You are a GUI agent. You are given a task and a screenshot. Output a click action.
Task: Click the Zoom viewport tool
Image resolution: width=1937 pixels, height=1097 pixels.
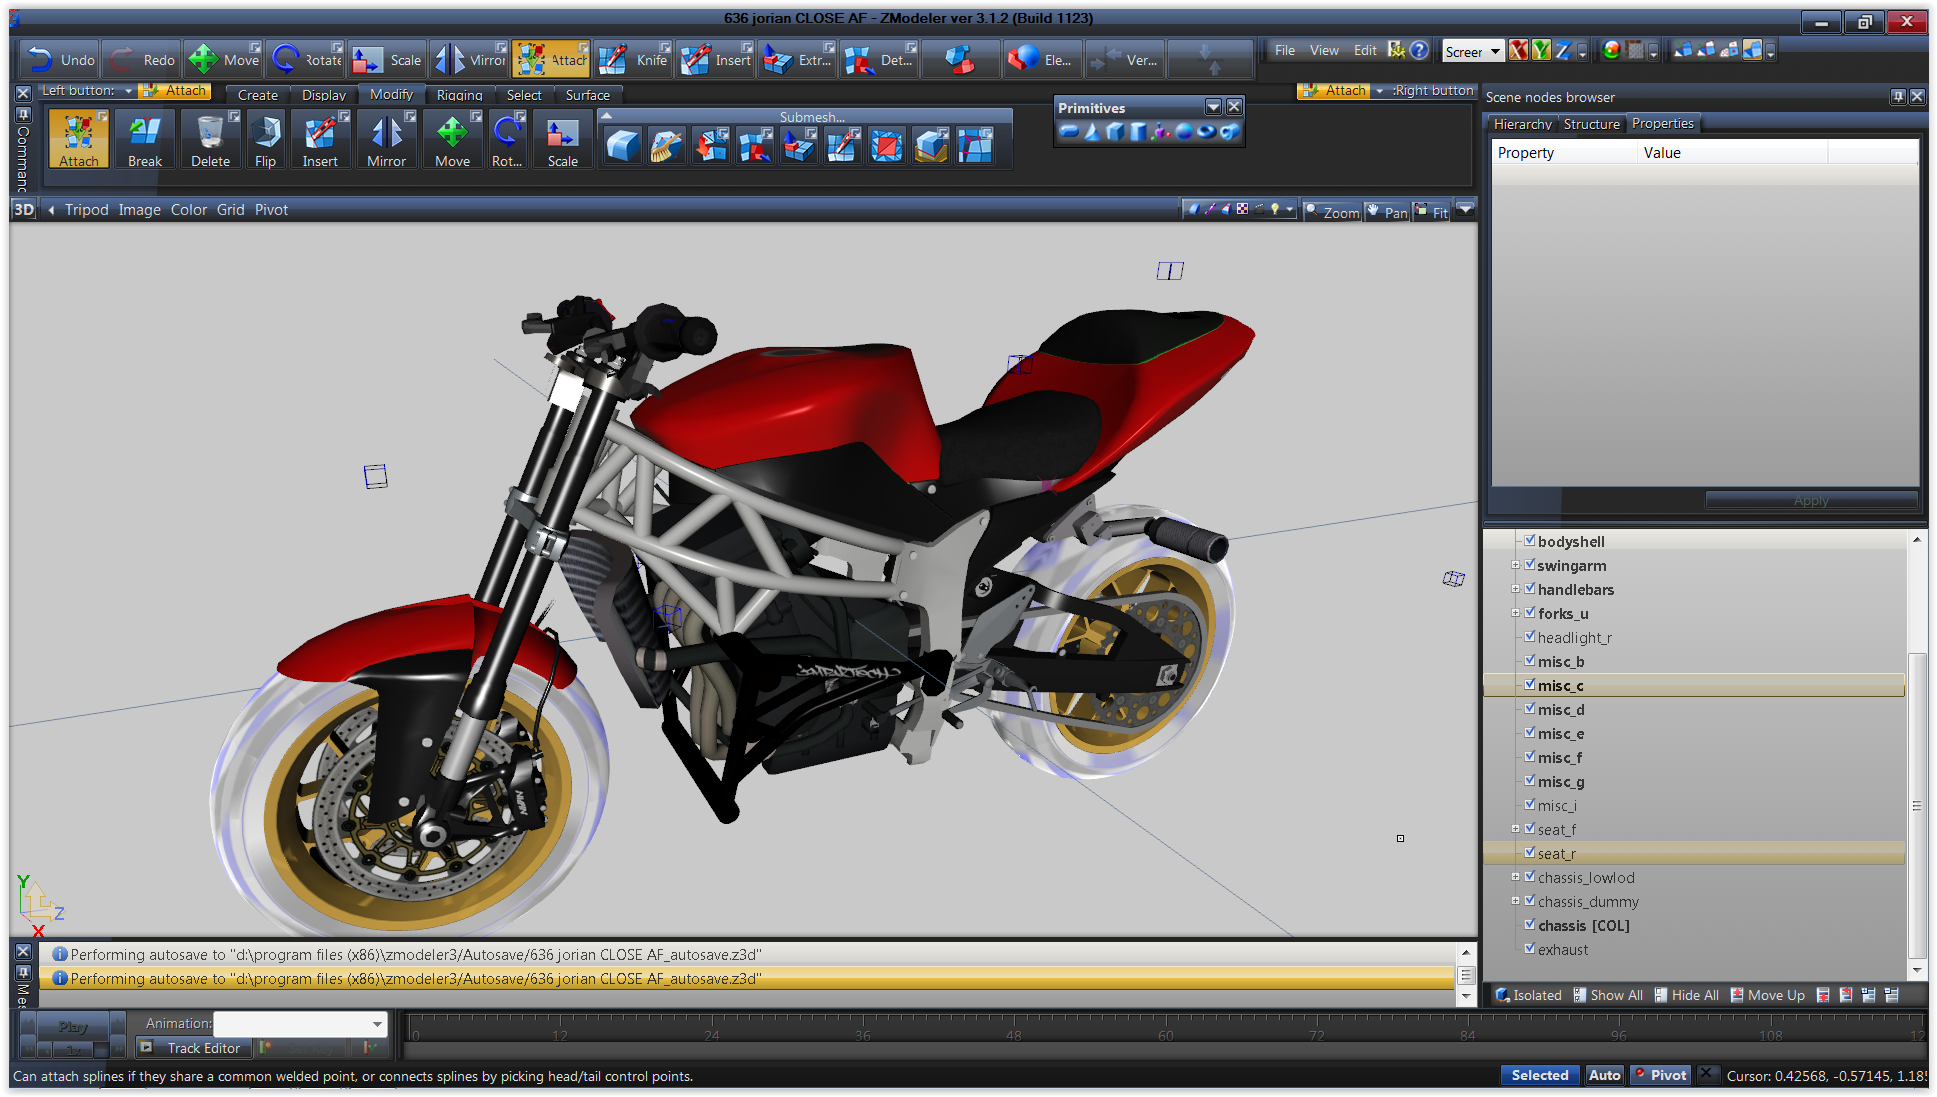coord(1333,211)
